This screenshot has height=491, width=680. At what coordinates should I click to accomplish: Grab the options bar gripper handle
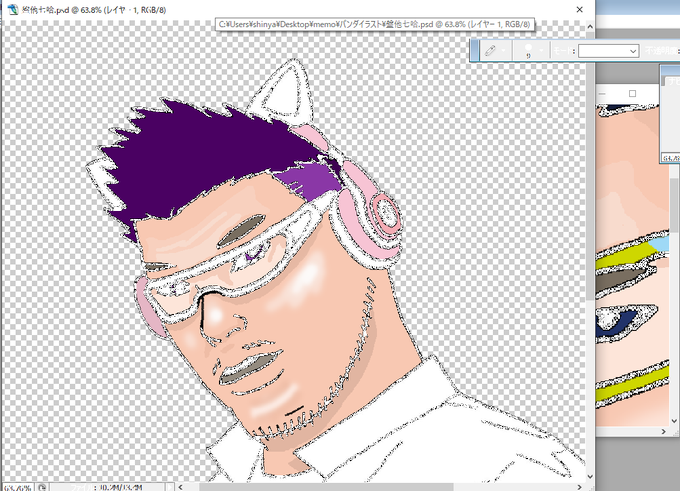[x=475, y=50]
